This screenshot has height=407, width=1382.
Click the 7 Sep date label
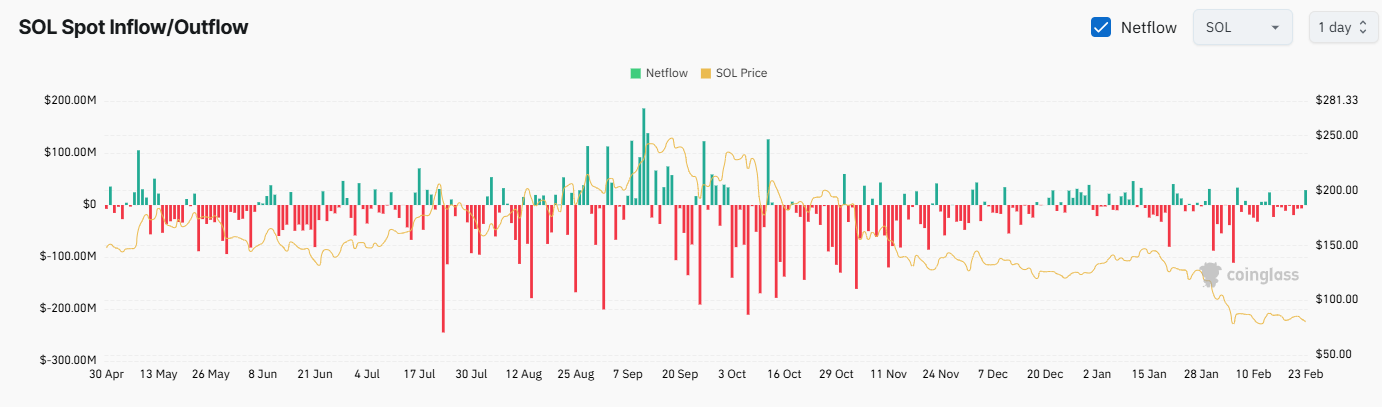point(628,374)
